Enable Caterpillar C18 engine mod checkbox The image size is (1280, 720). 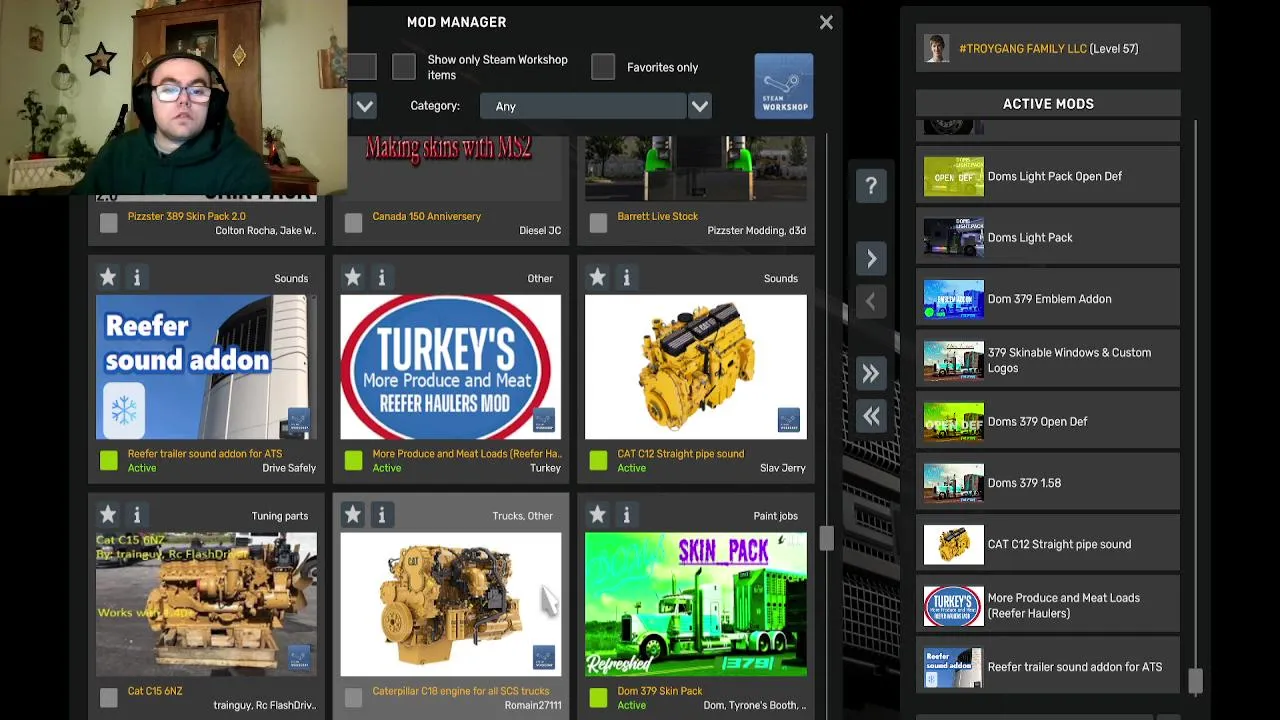click(353, 697)
